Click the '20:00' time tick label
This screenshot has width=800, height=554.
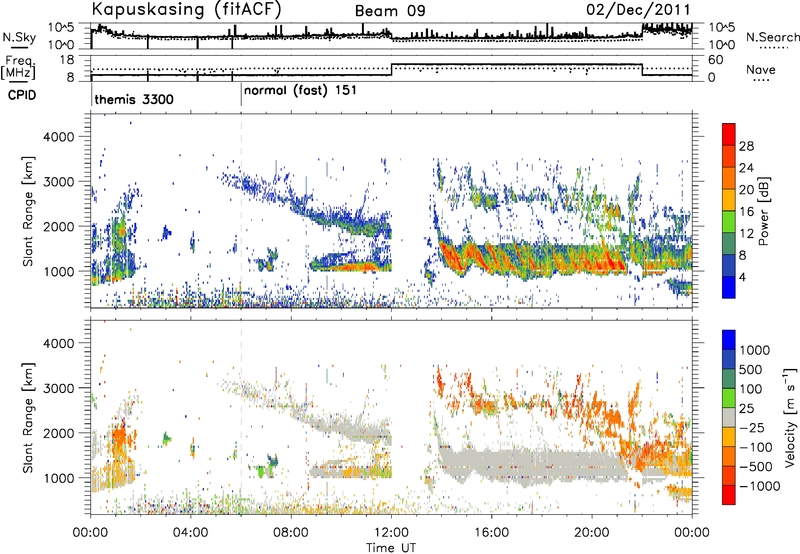(592, 533)
